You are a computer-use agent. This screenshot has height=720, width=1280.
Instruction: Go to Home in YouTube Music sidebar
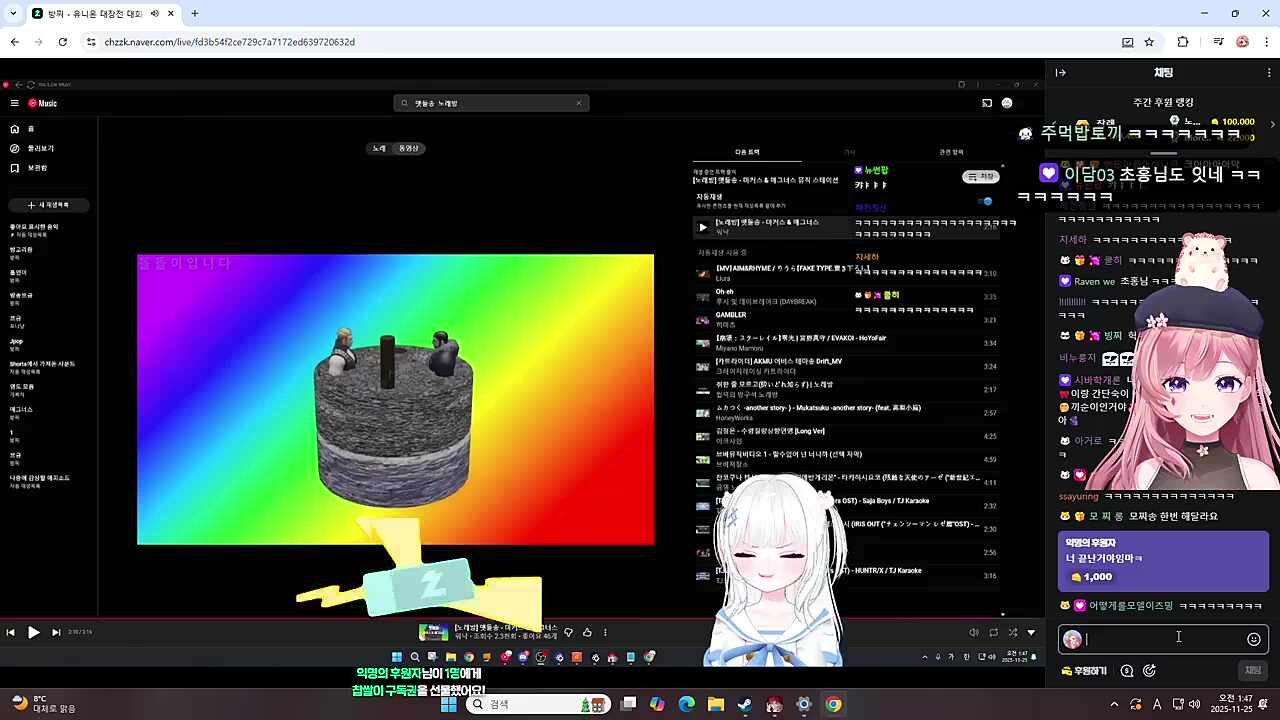[22, 129]
